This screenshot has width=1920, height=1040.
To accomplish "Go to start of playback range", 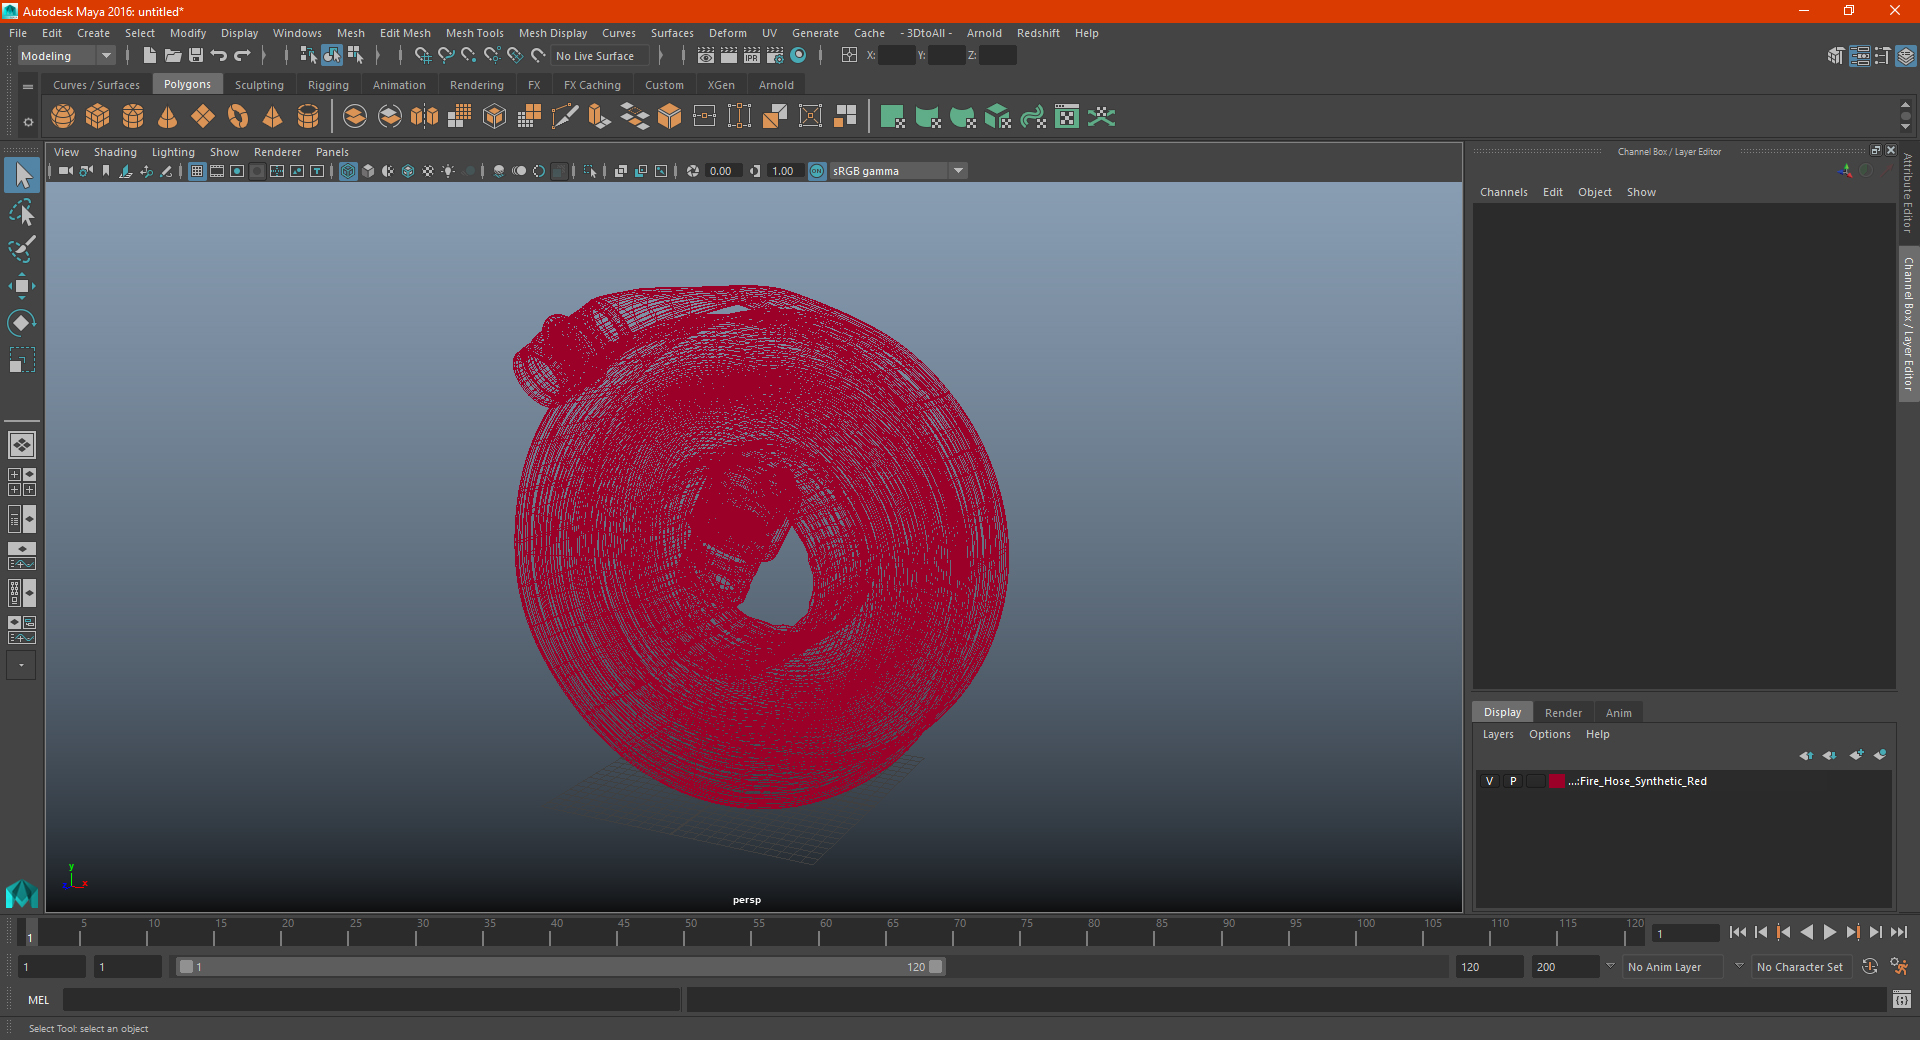I will point(1737,932).
